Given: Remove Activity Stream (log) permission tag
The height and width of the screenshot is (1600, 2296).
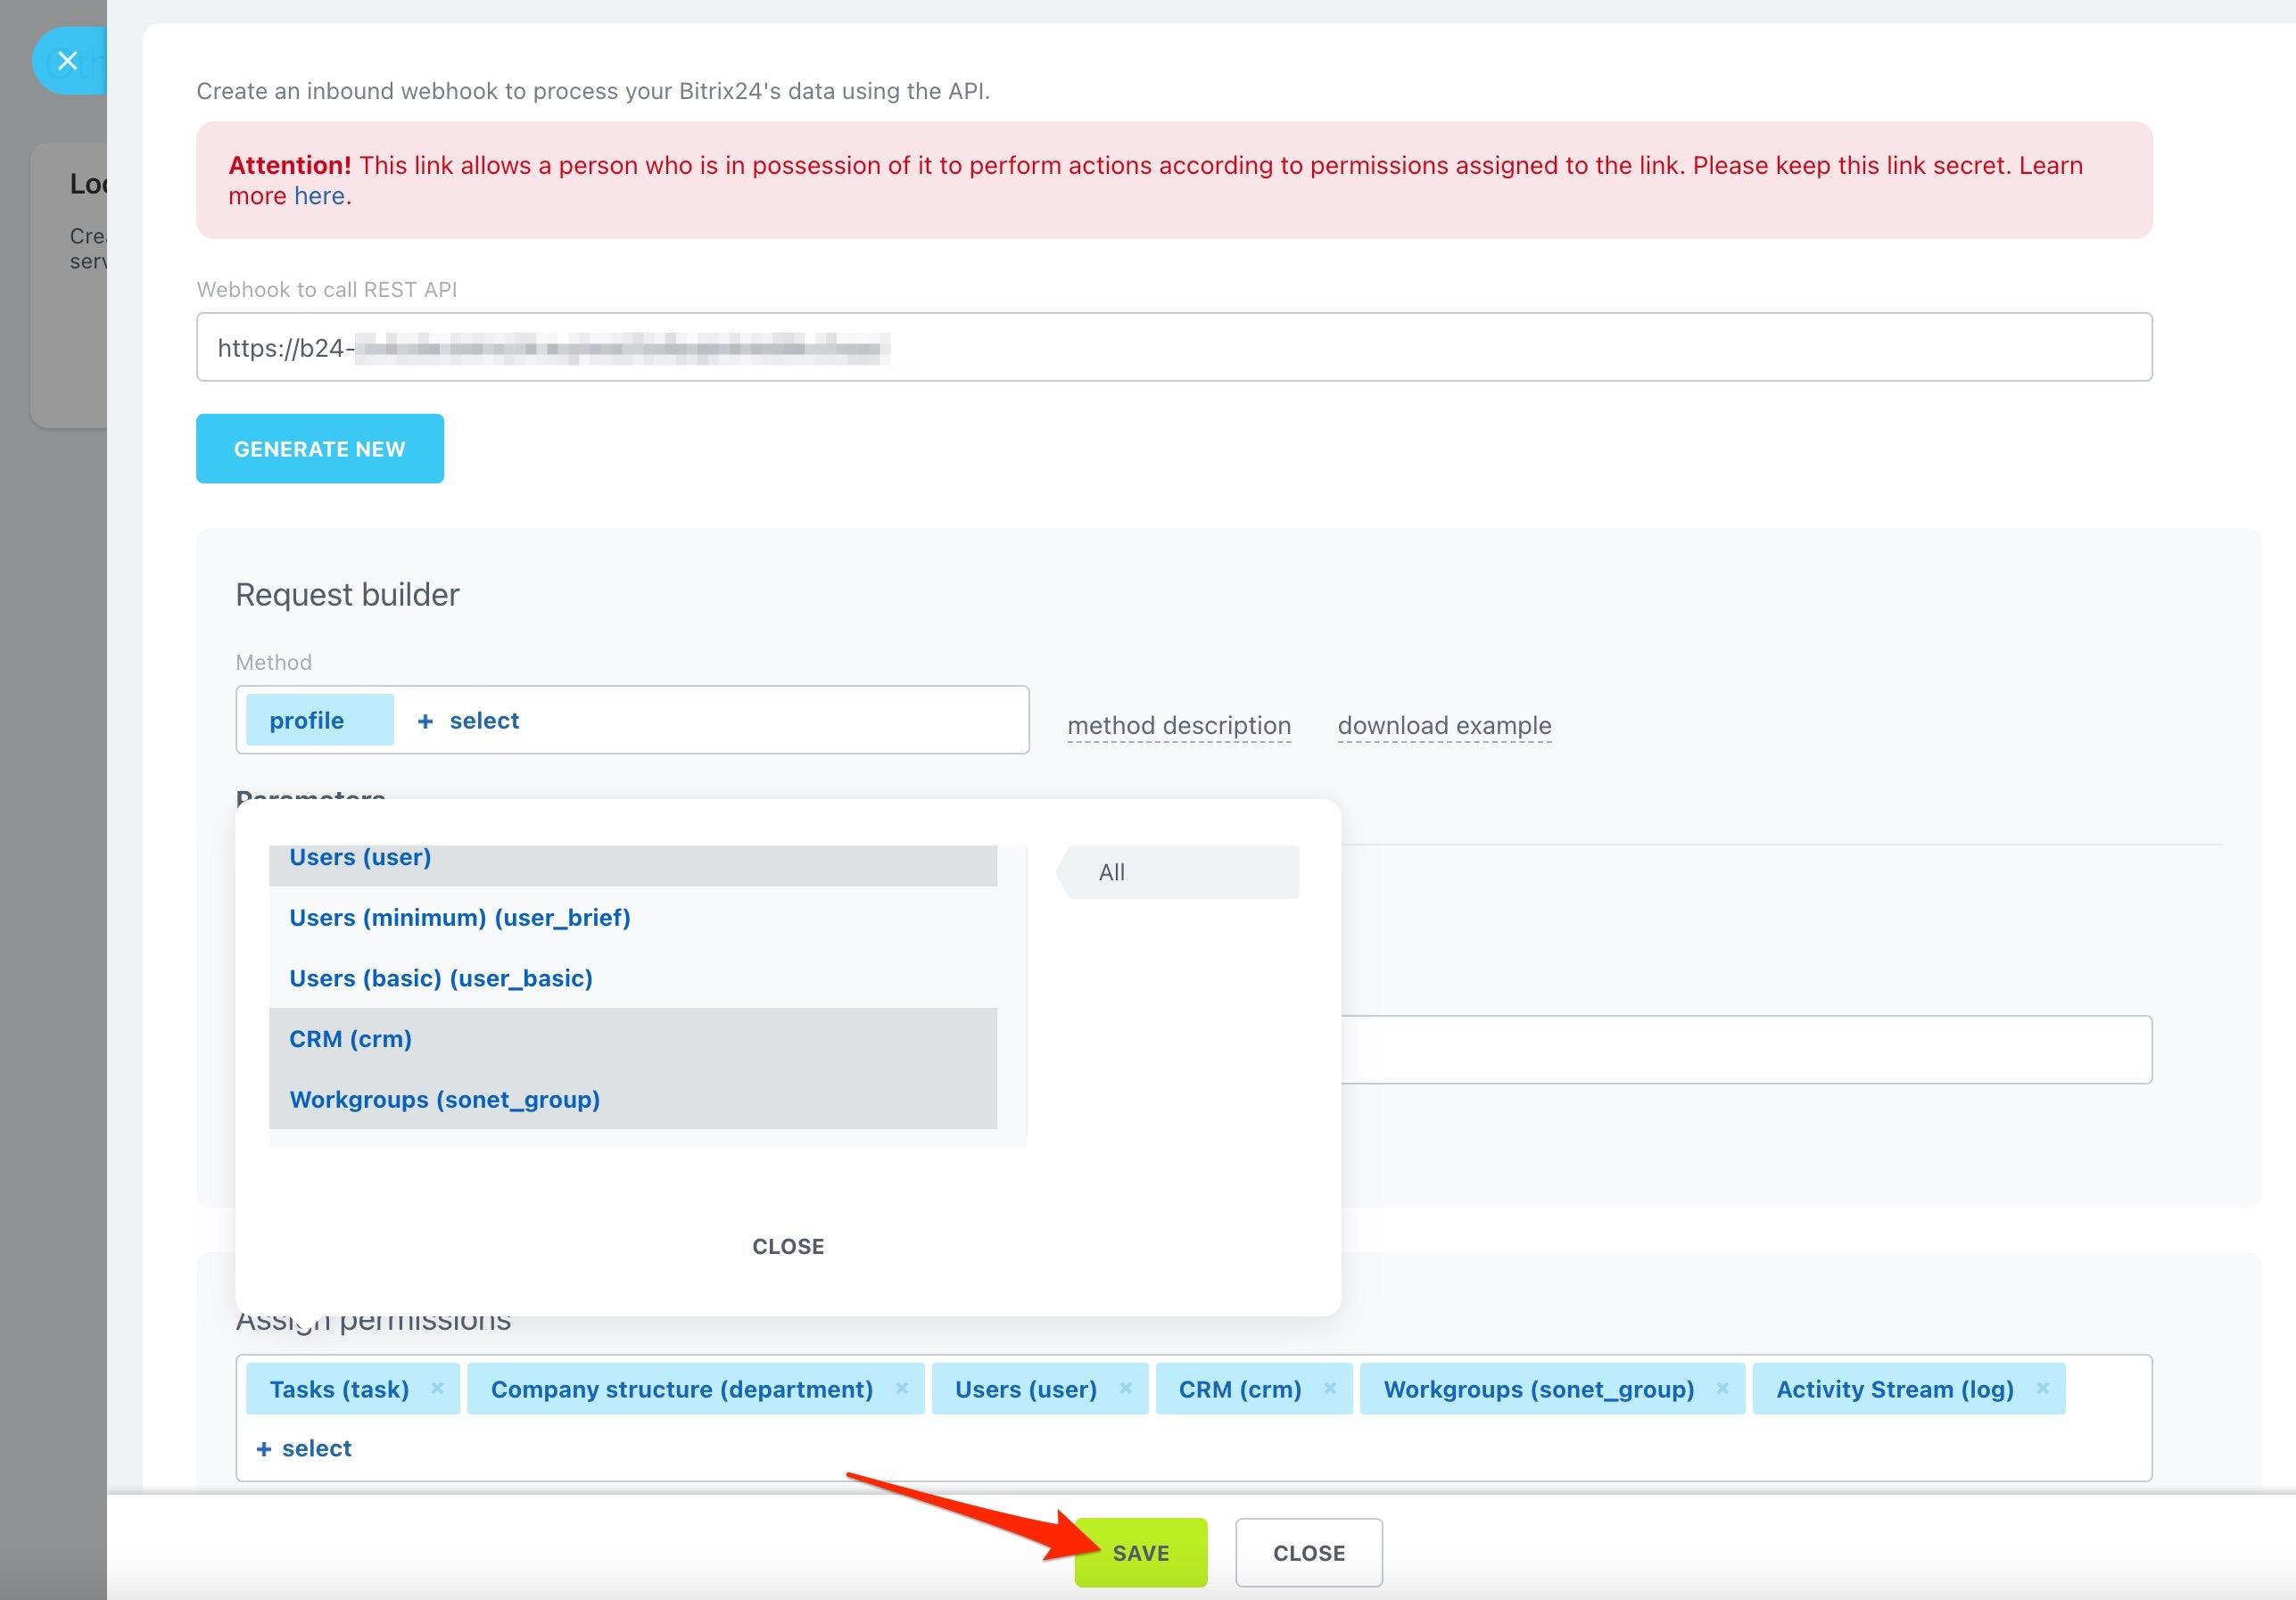Looking at the screenshot, I should coord(2042,1388).
